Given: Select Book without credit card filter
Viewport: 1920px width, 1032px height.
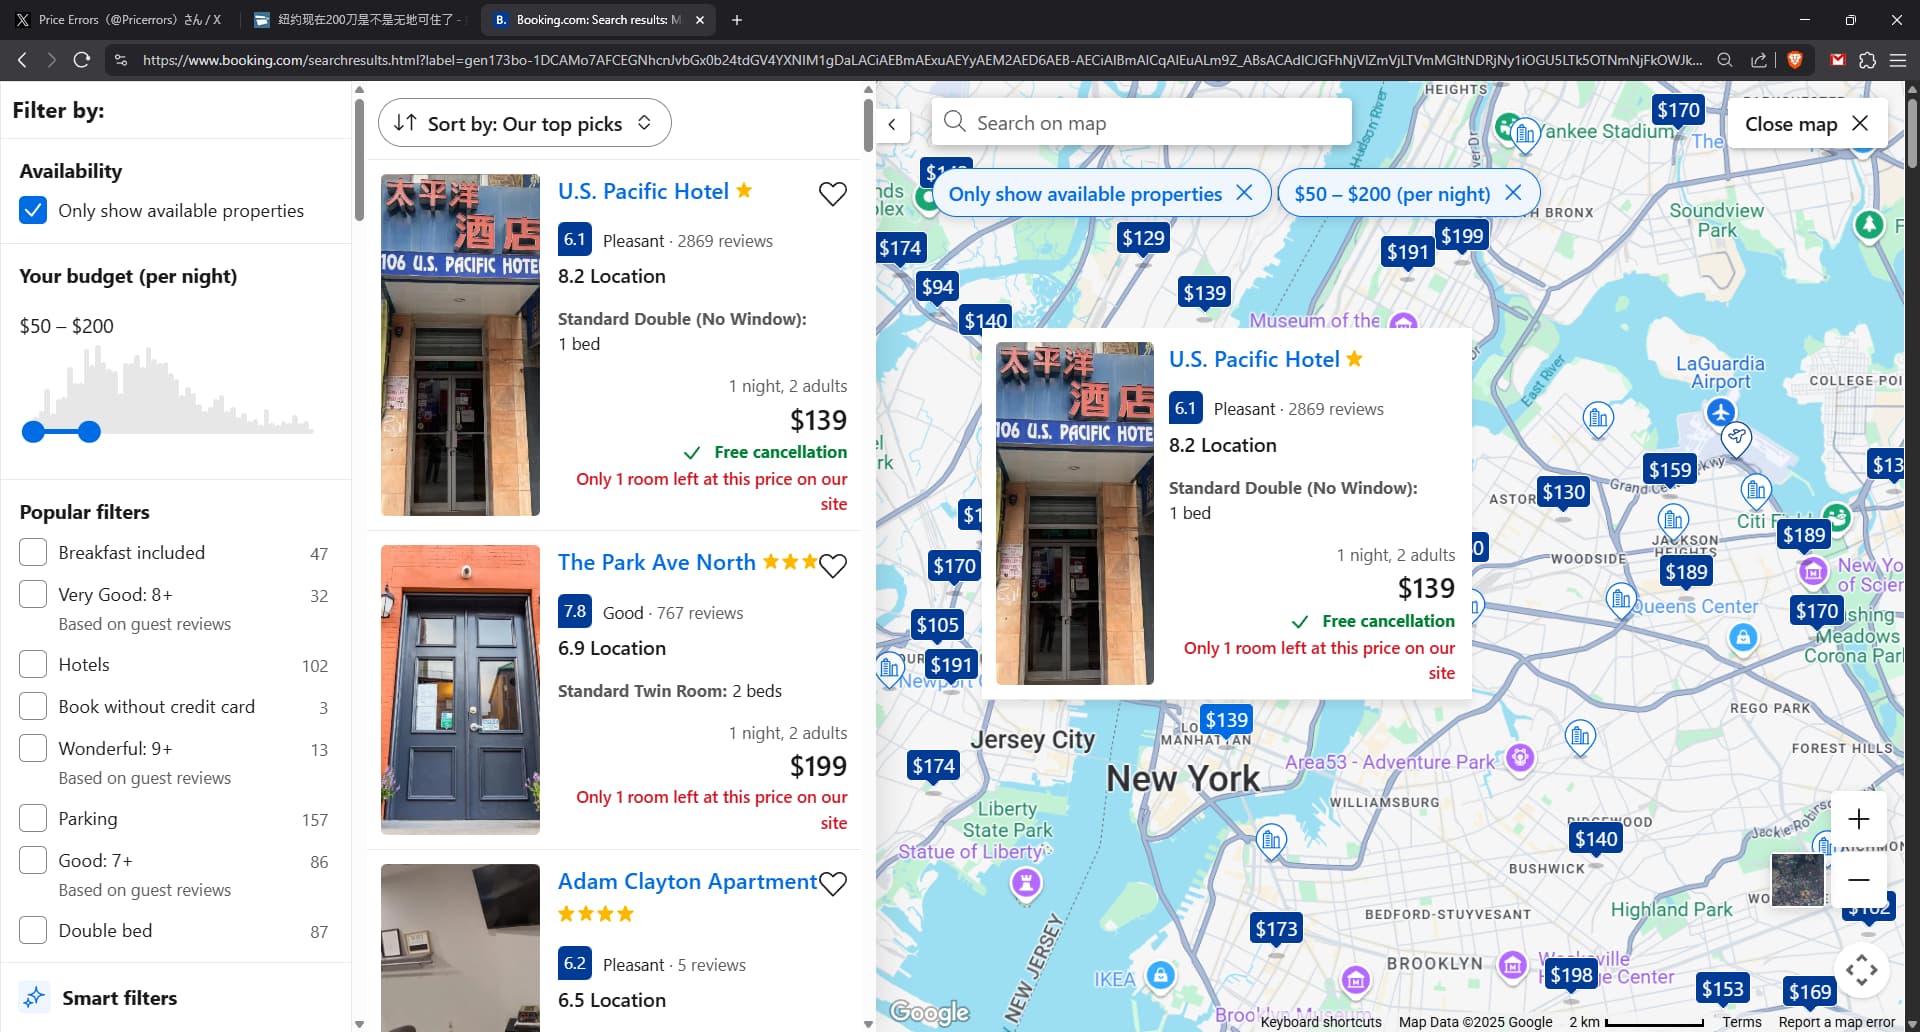Looking at the screenshot, I should (x=33, y=706).
